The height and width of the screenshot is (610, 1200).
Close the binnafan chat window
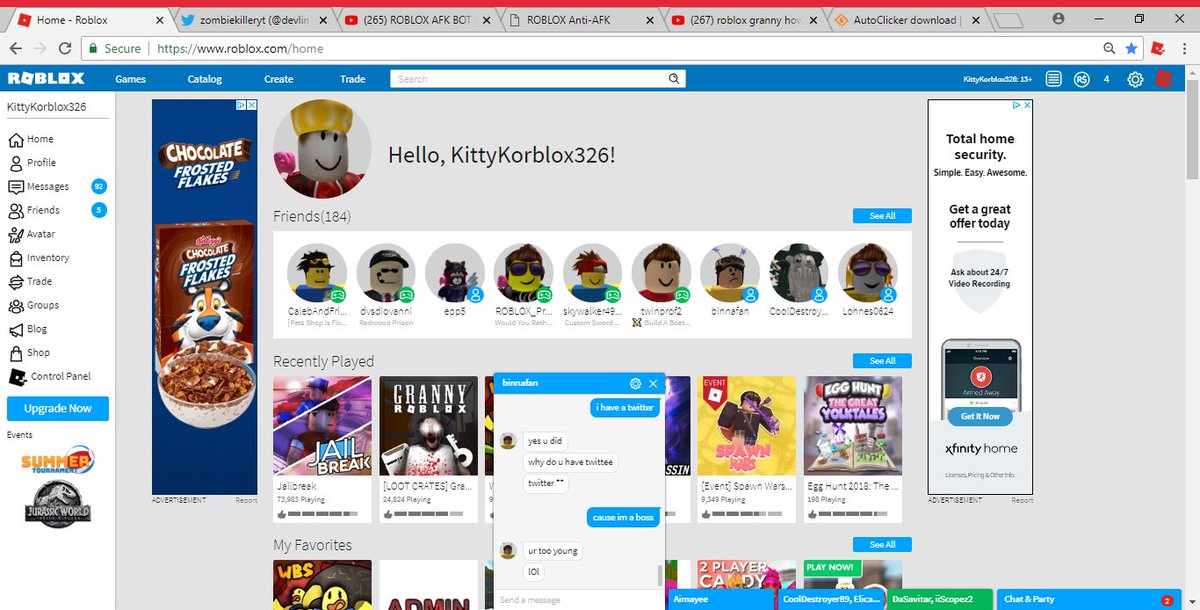654,383
